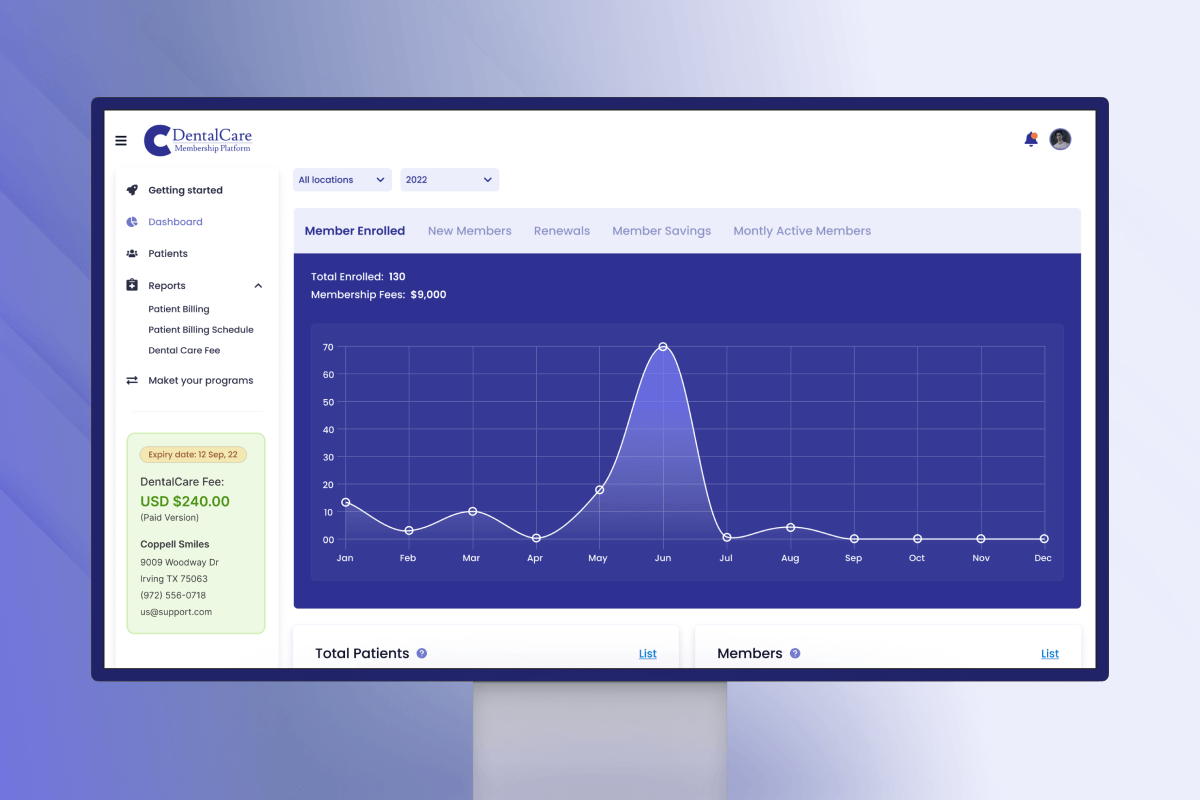The height and width of the screenshot is (800, 1200).
Task: Click the DentalCare logo
Action: (x=198, y=140)
